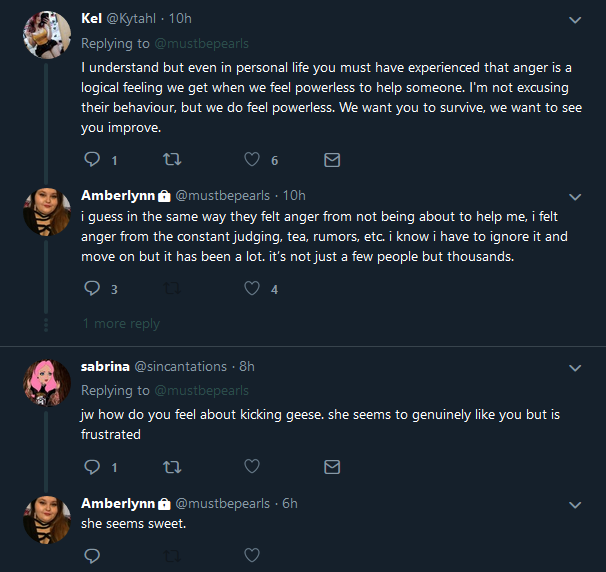This screenshot has width=606, height=572.
Task: Reply to sabrina's kicking geese tweet
Action: [92, 467]
